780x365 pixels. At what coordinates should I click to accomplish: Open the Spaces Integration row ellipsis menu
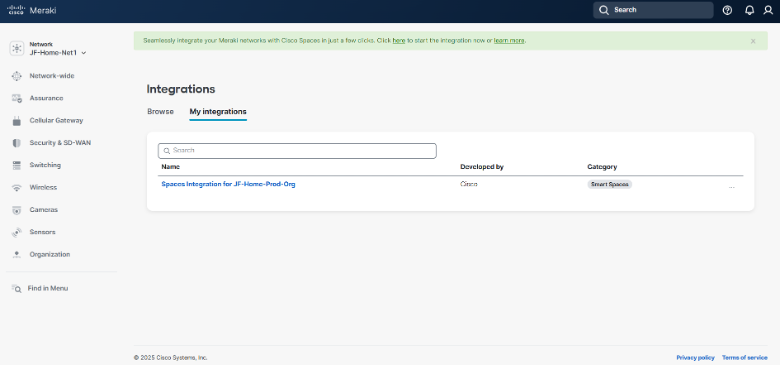point(731,187)
